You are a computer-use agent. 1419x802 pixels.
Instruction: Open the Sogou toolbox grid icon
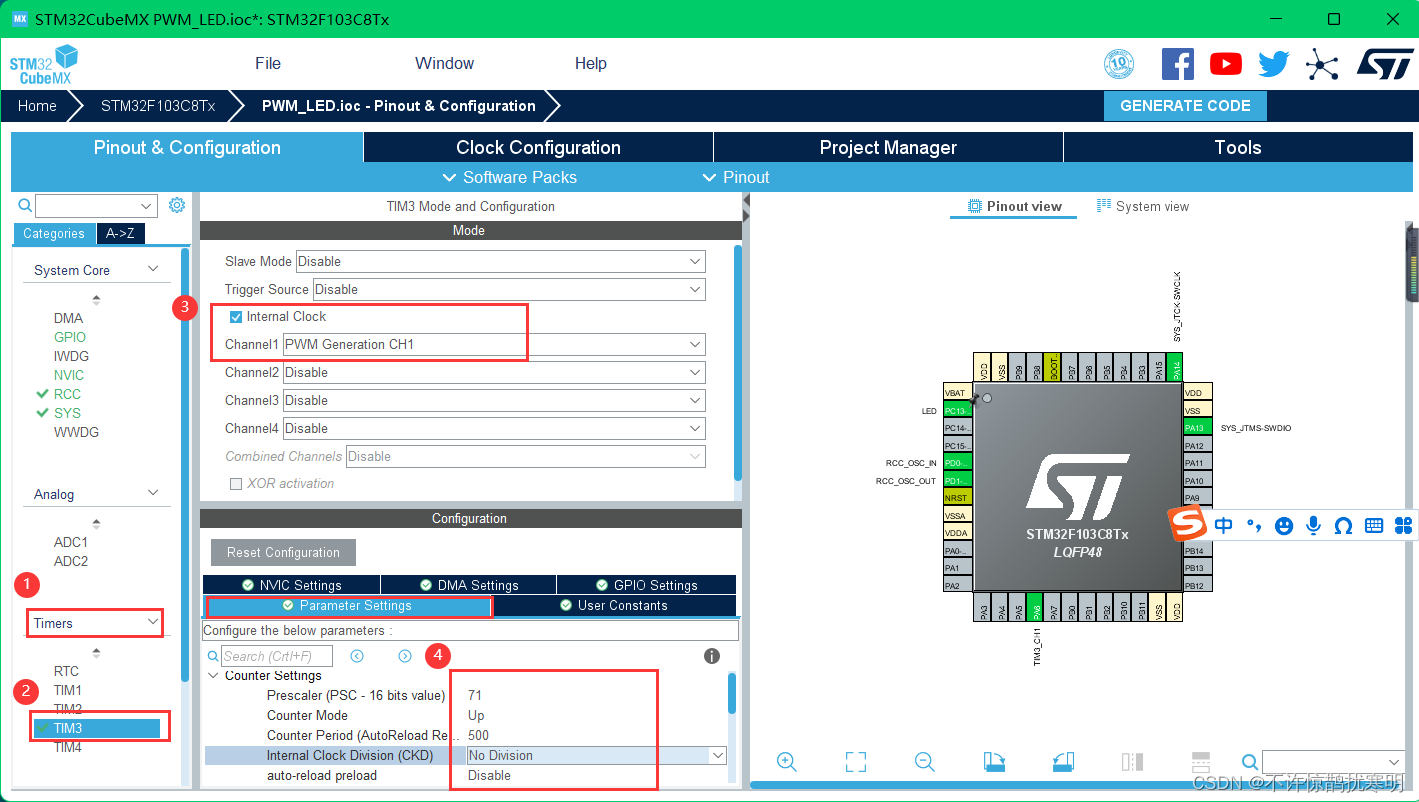[x=1404, y=525]
